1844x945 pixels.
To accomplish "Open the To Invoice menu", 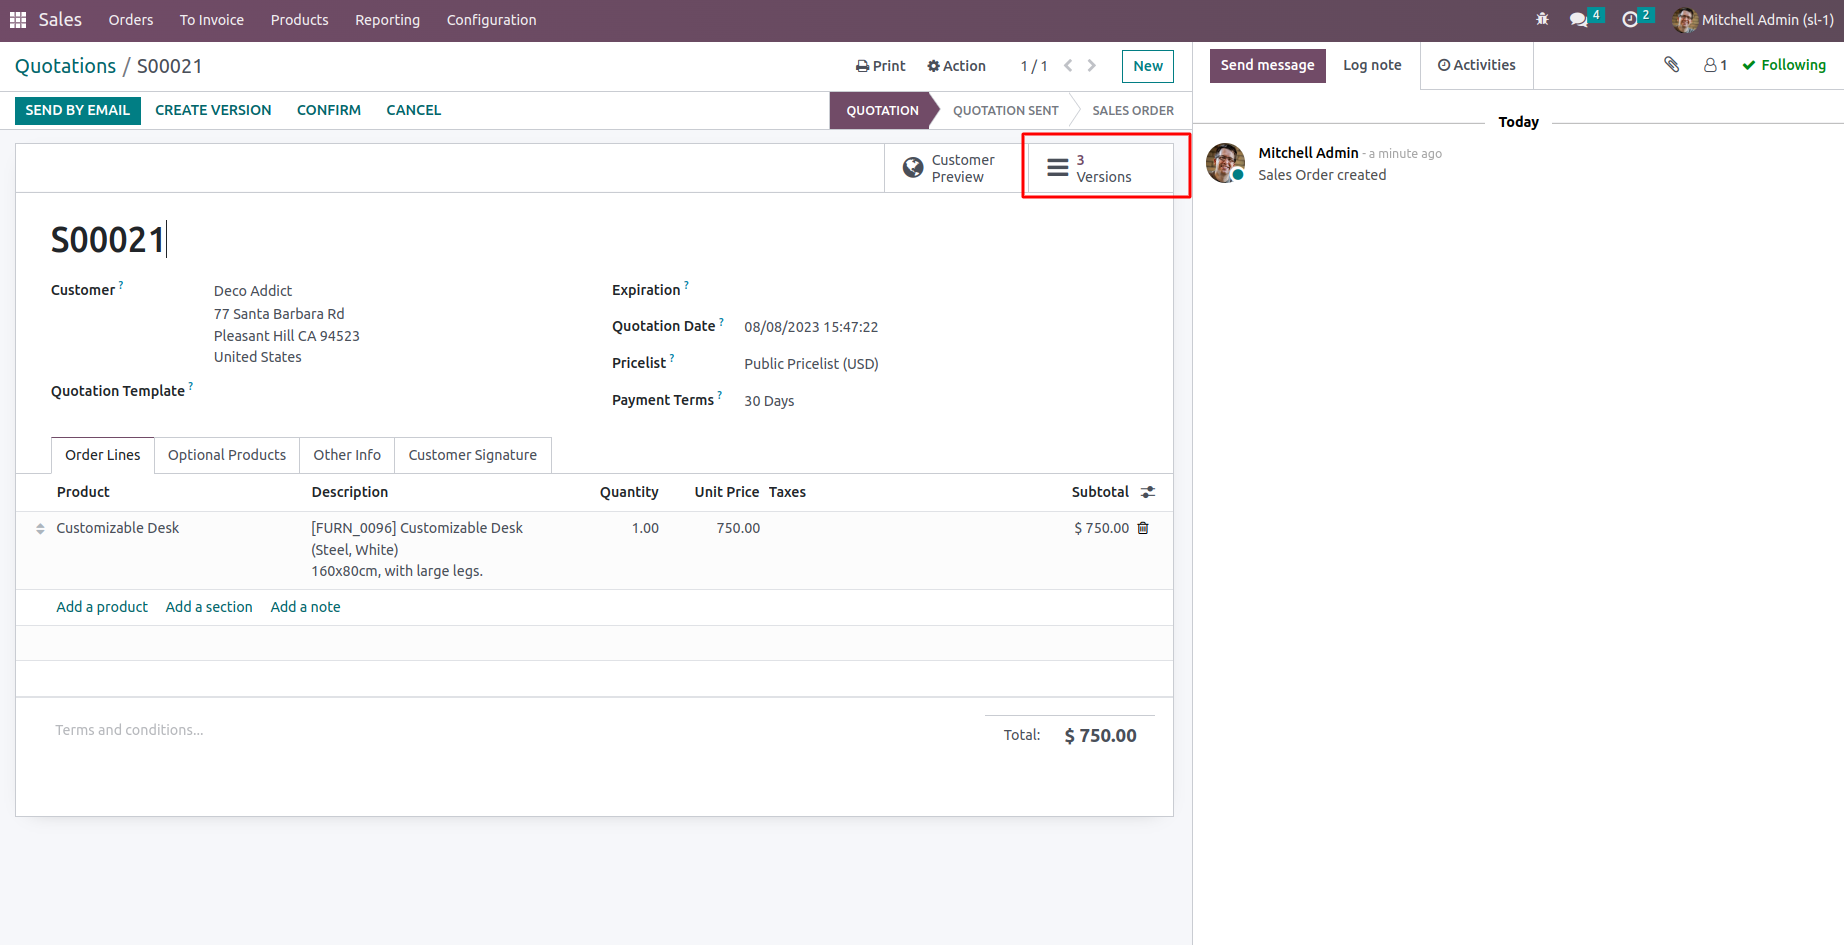I will click(x=212, y=20).
